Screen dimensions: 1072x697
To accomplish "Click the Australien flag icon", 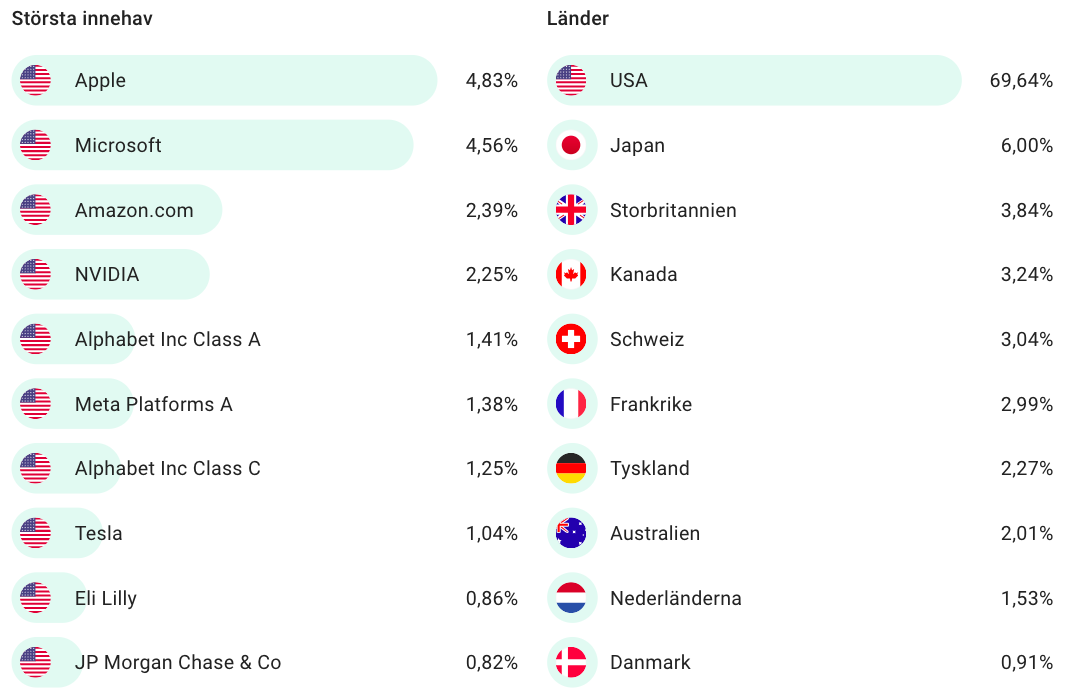I will tap(571, 533).
